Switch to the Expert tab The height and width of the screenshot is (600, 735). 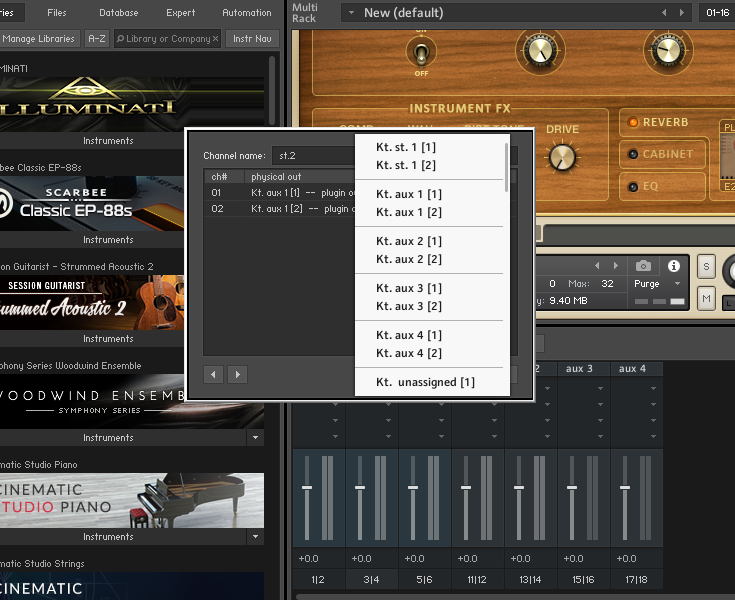(180, 13)
